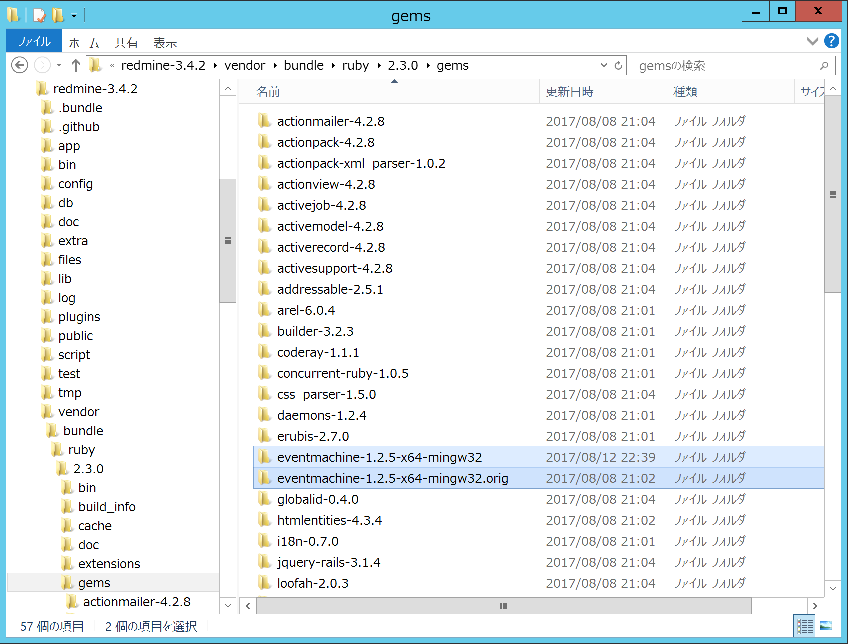Open the address bar history dropdown

click(604, 65)
